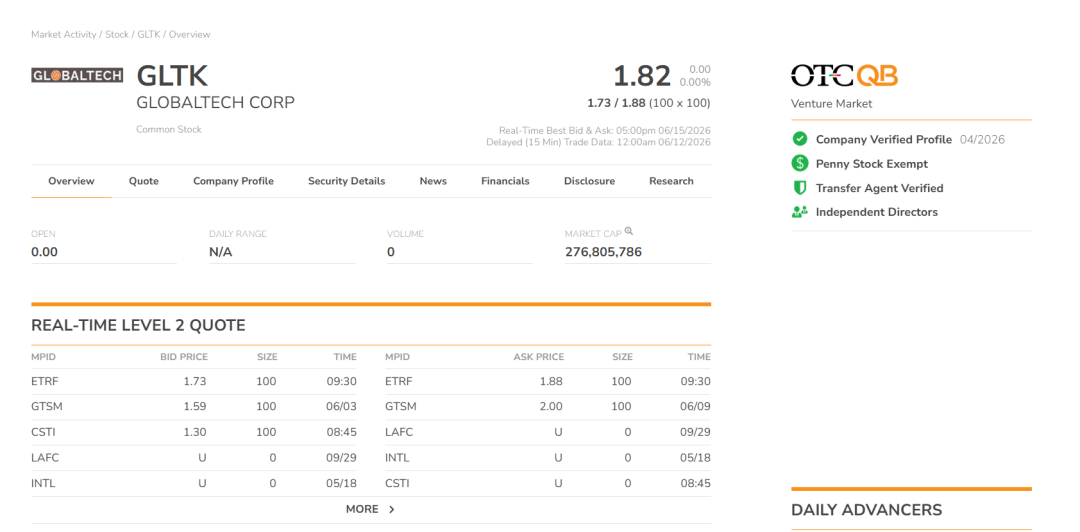
Task: Click the BID PRICE column header
Action: pos(183,357)
